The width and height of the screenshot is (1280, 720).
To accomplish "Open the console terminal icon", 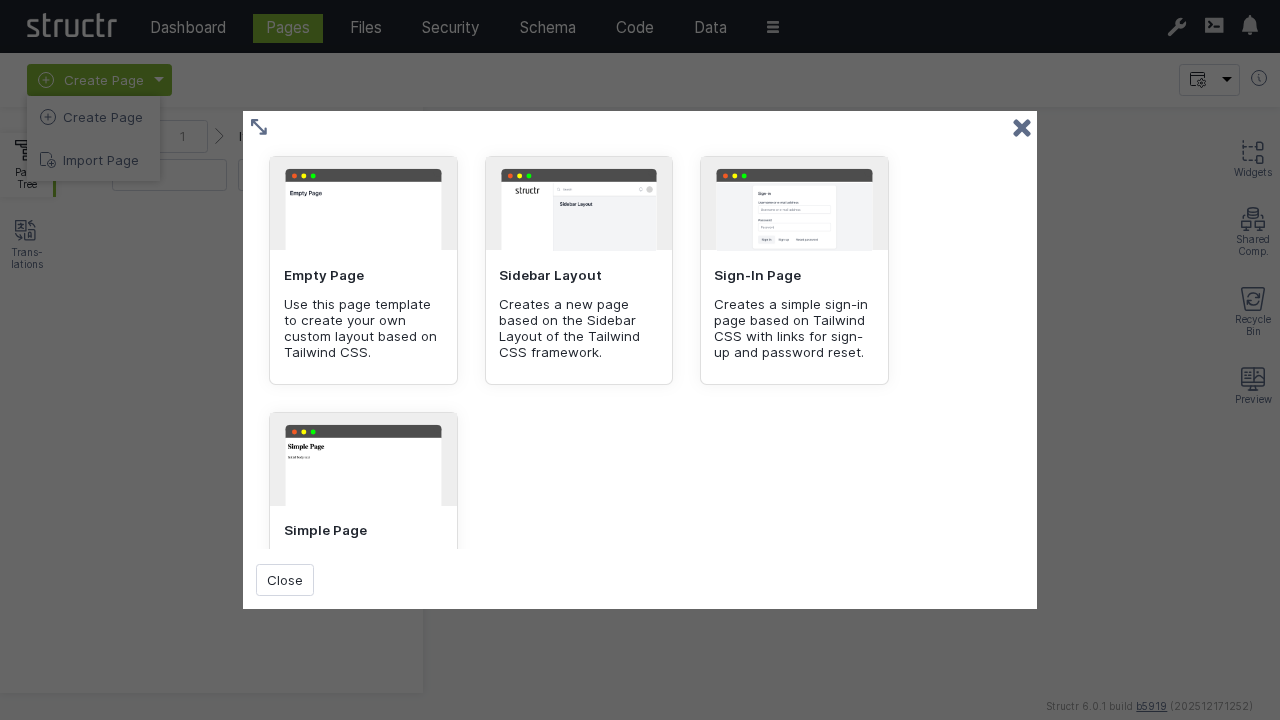I will pos(1214,26).
